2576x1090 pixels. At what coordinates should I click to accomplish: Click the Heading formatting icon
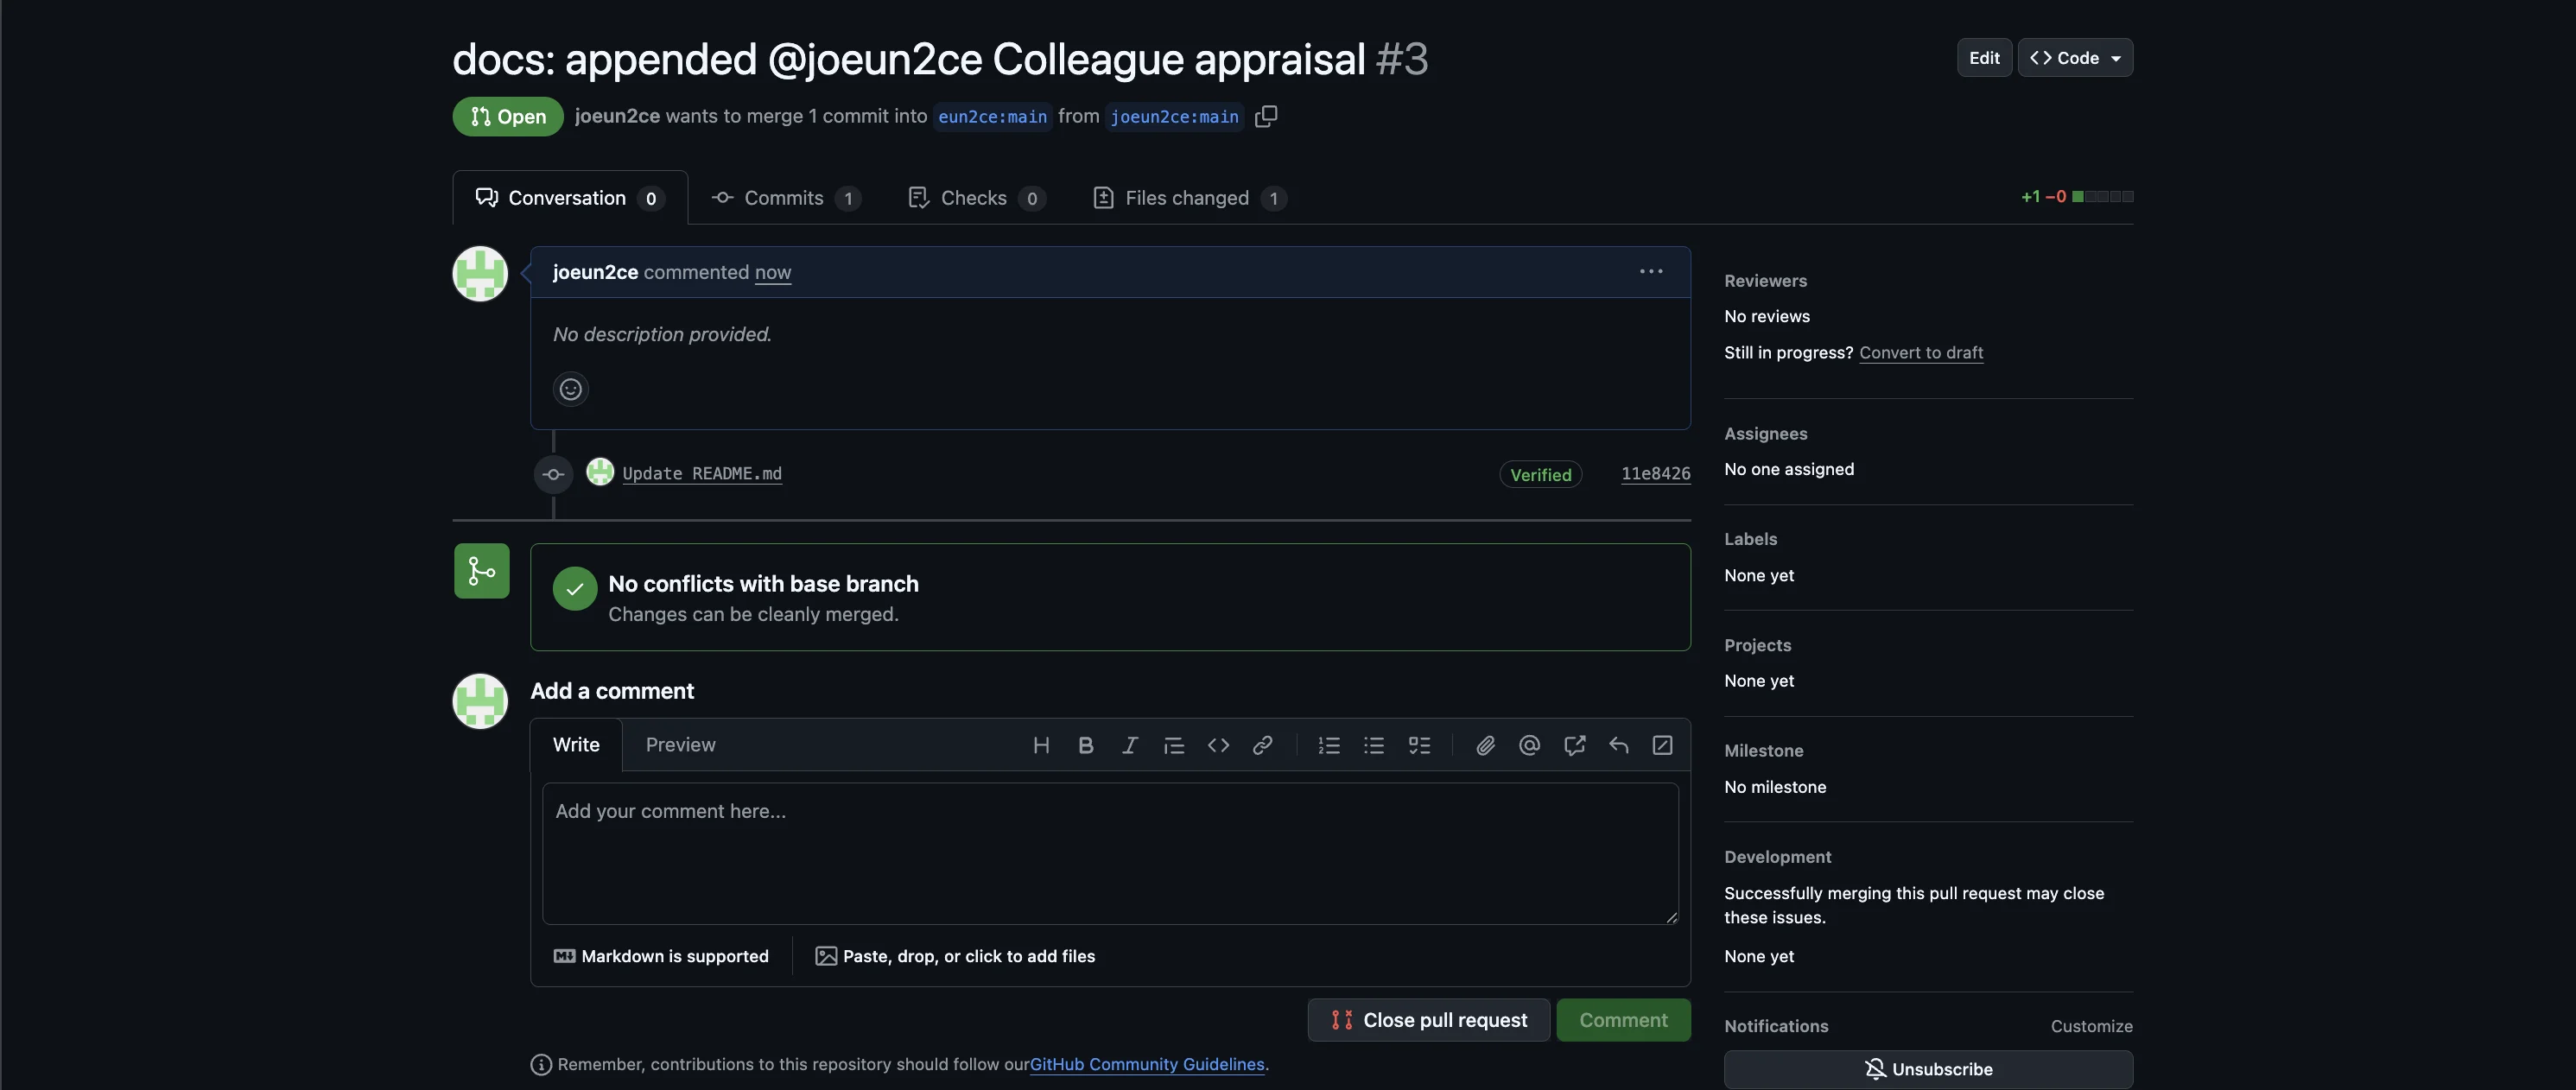click(x=1041, y=745)
